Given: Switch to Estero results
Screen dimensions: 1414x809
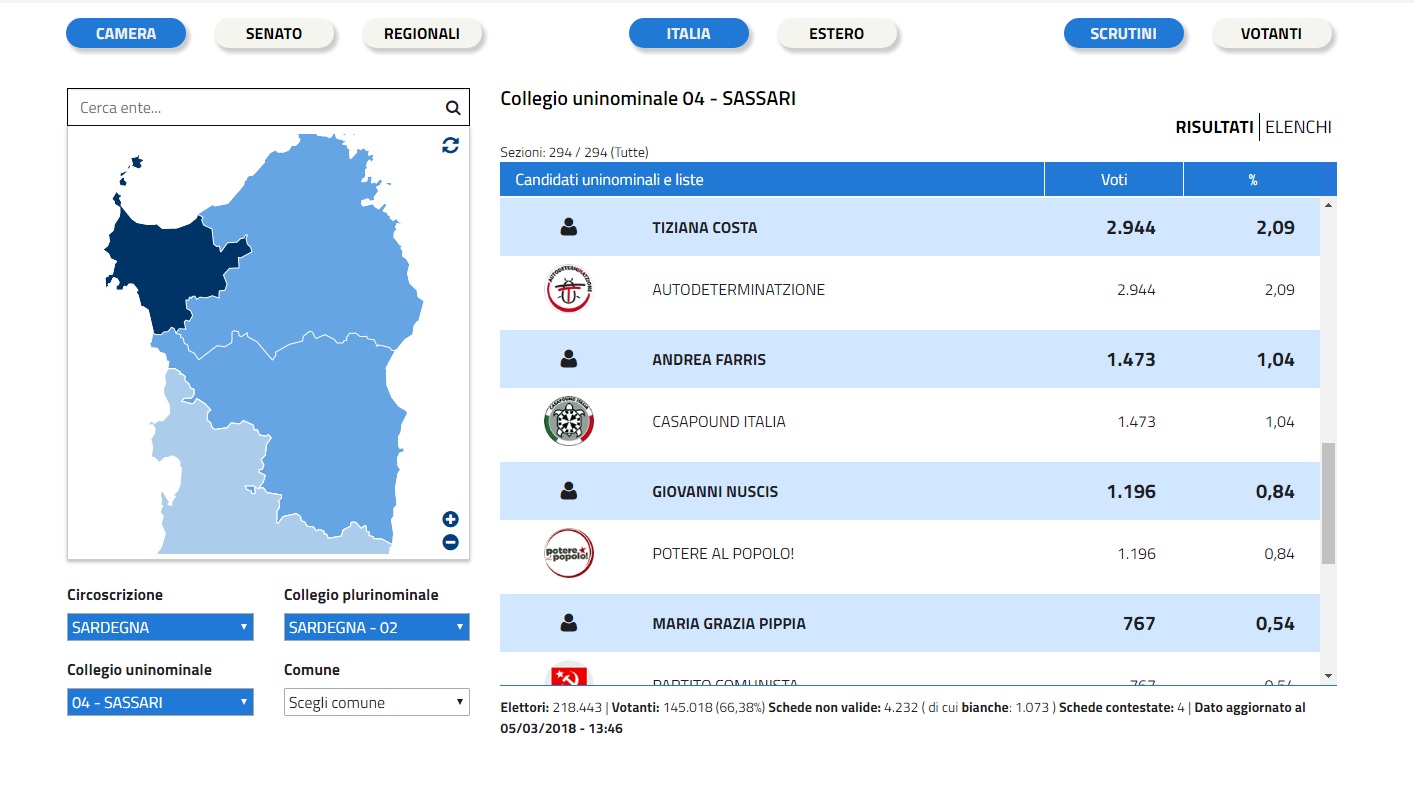Looking at the screenshot, I should pos(837,34).
